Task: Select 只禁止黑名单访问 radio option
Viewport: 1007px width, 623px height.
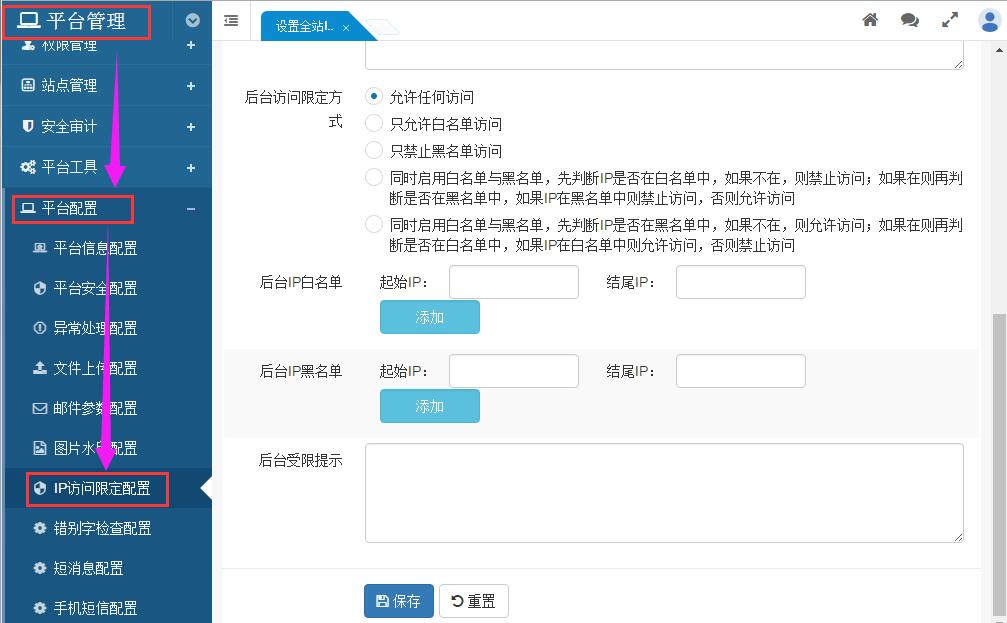Action: 374,151
